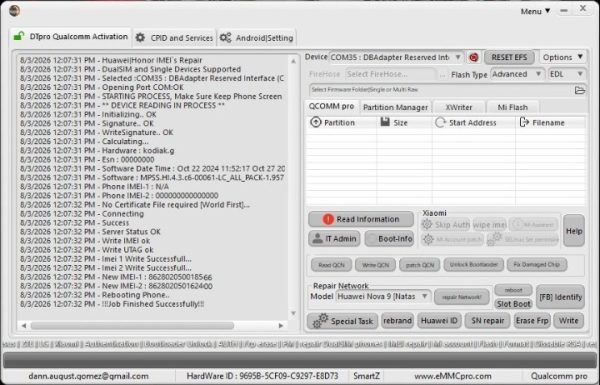Click the Huawei ID button

tap(439, 321)
